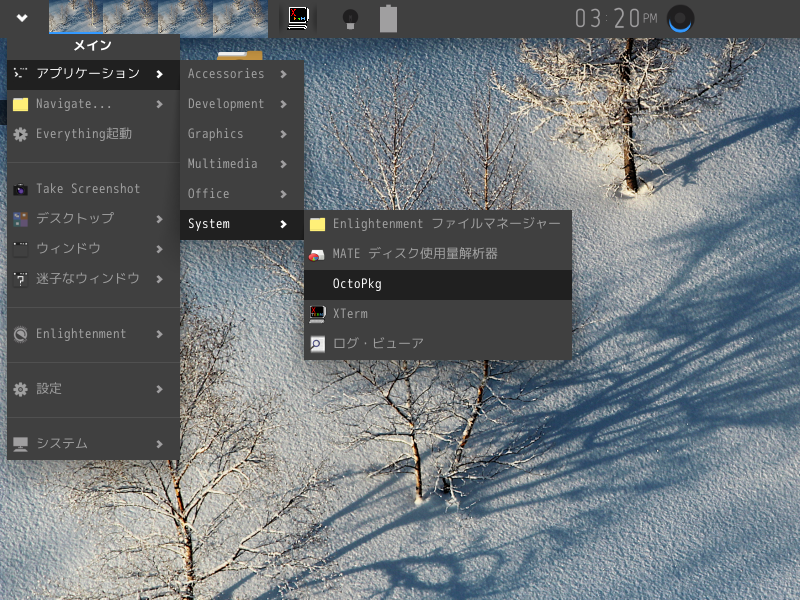Click the gear icon next to Everything起動
The width and height of the screenshot is (800, 600).
pyautogui.click(x=20, y=134)
